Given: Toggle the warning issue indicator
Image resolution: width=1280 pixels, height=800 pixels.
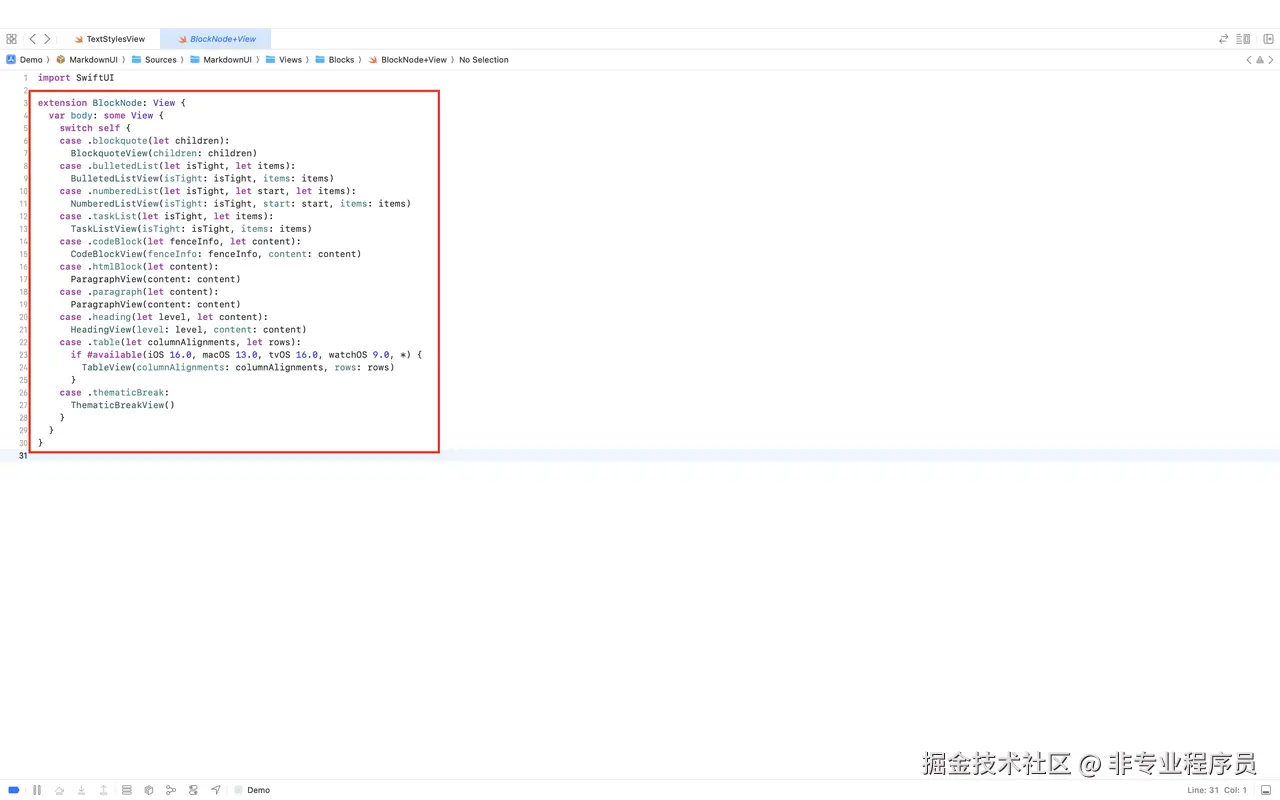Looking at the screenshot, I should (x=1260, y=59).
